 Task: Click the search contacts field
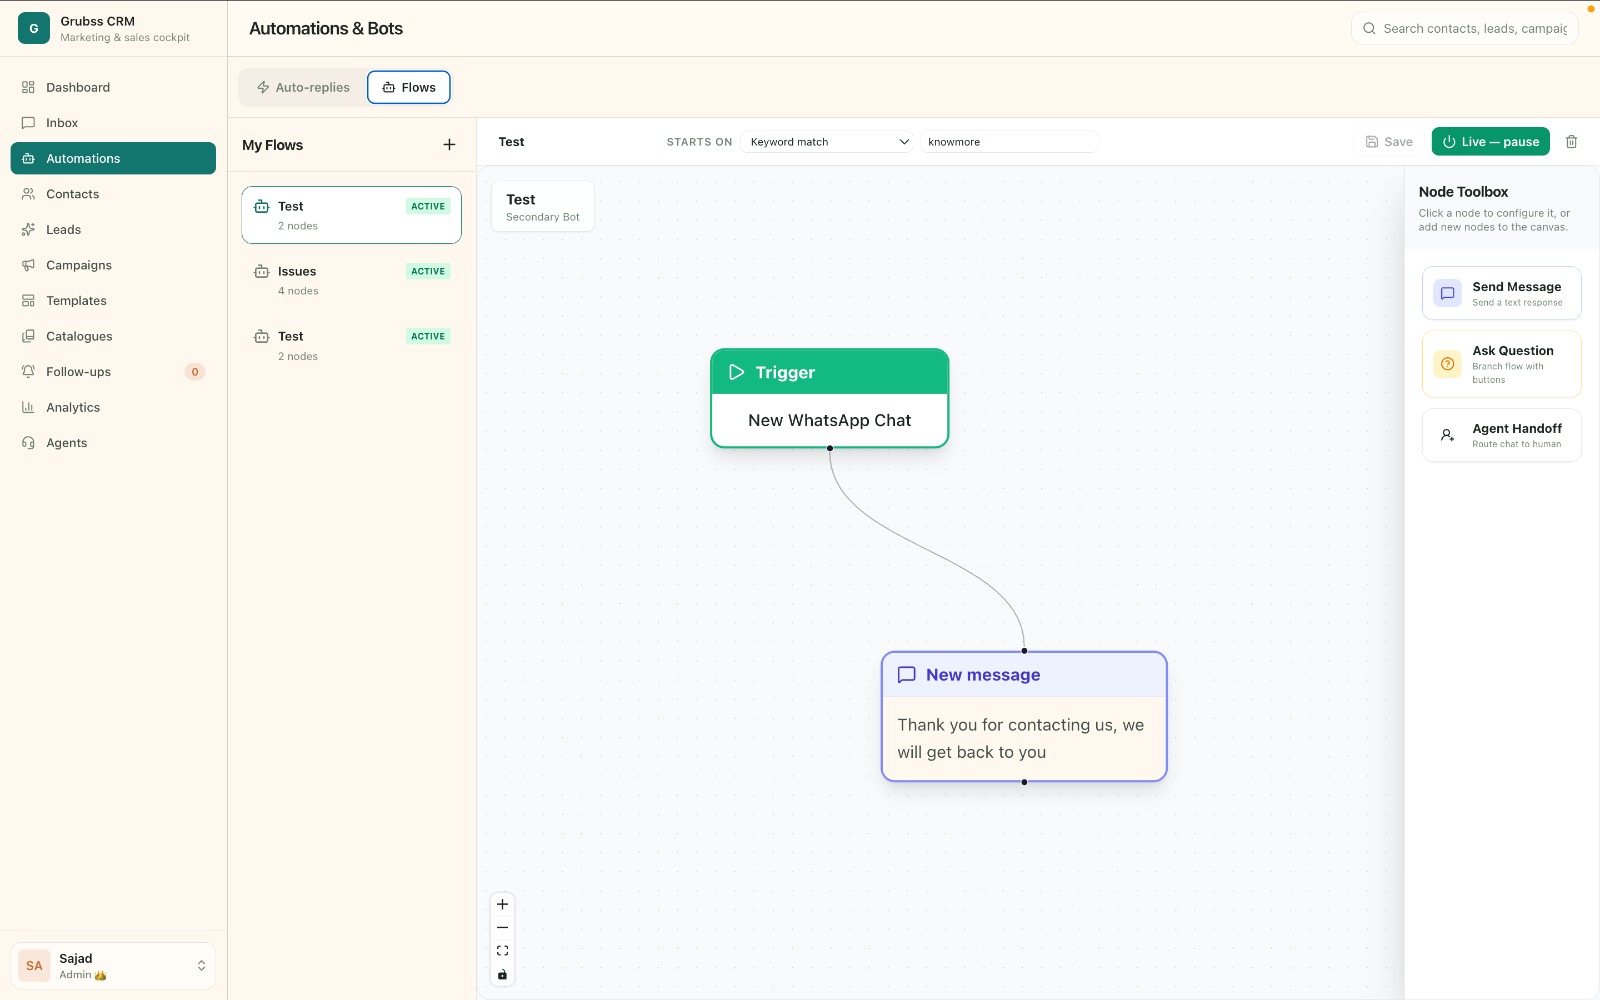pos(1464,28)
